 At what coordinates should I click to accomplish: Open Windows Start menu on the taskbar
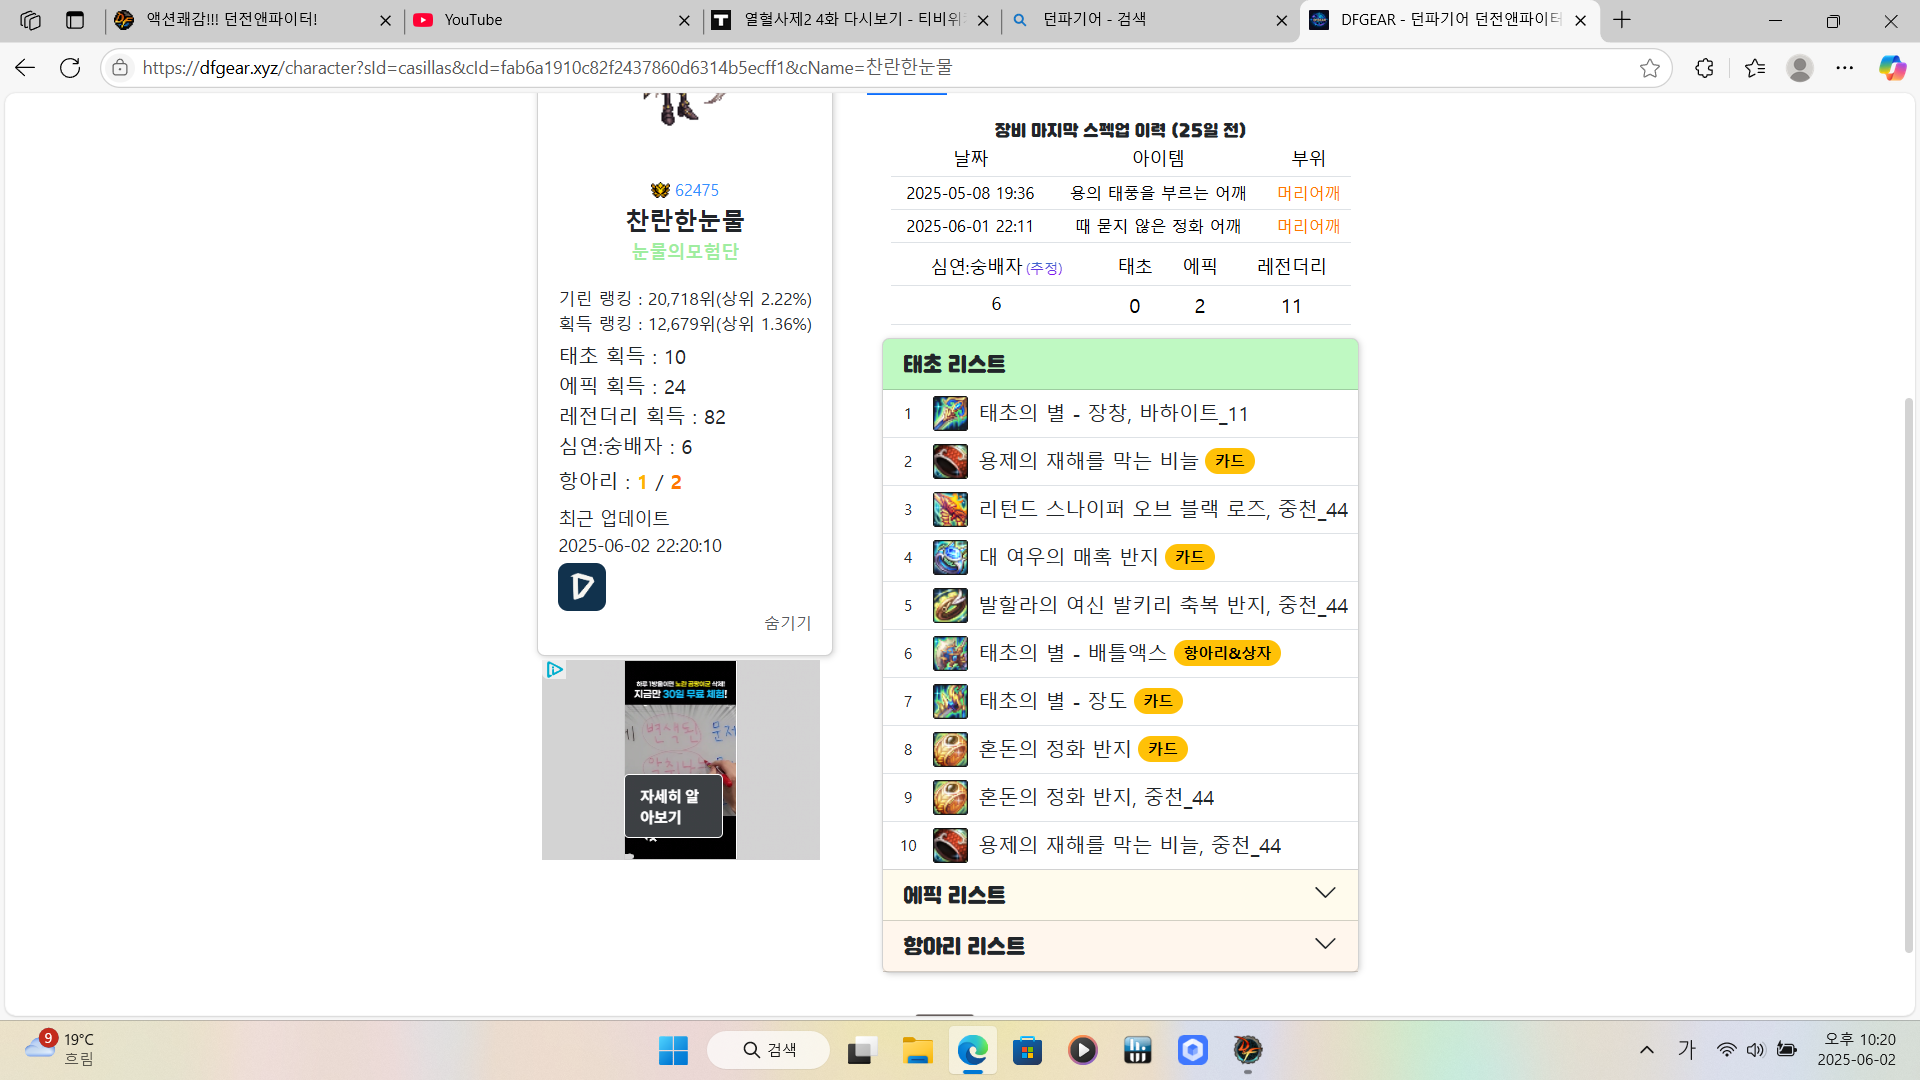pos(673,1050)
